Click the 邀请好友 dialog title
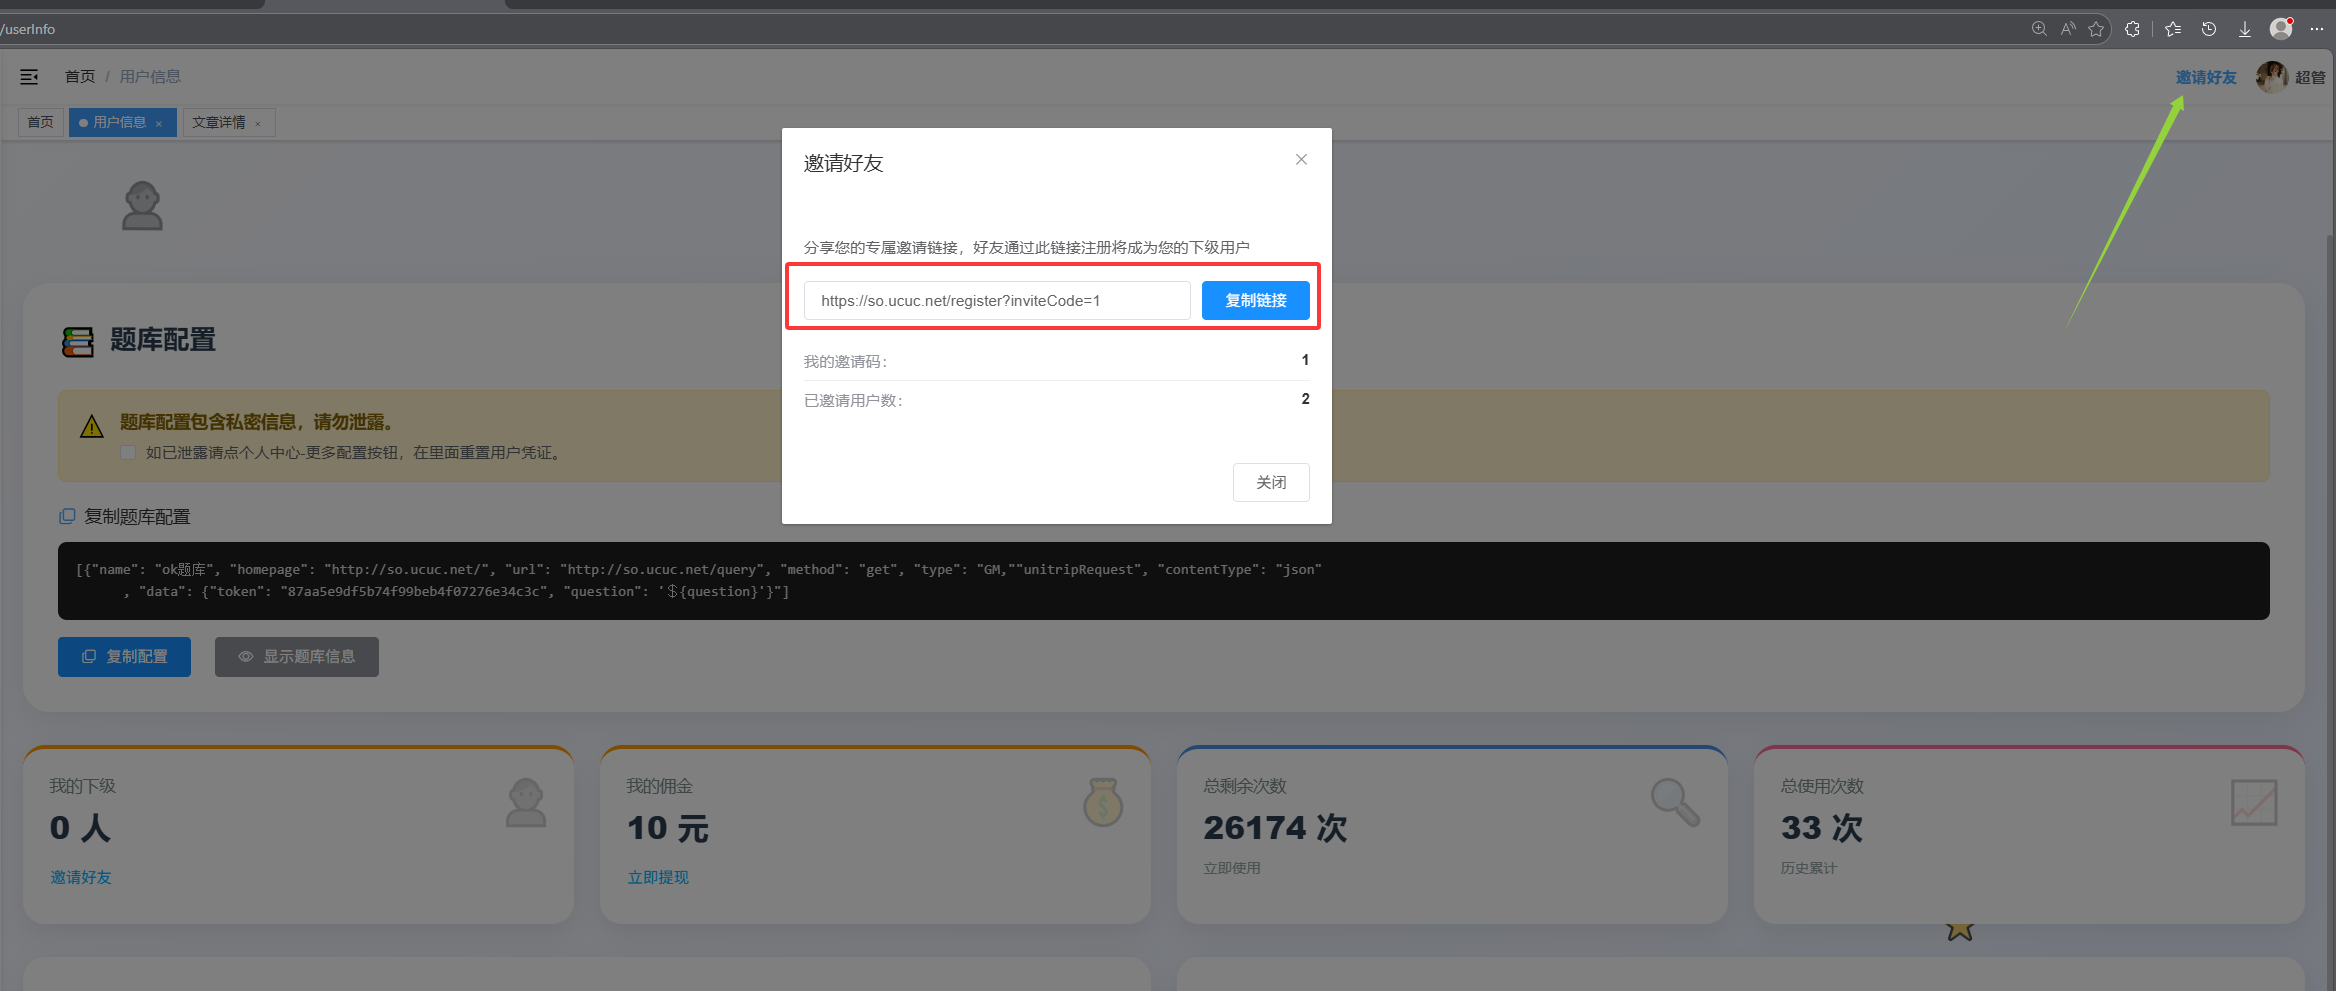This screenshot has width=2336, height=991. (x=843, y=163)
